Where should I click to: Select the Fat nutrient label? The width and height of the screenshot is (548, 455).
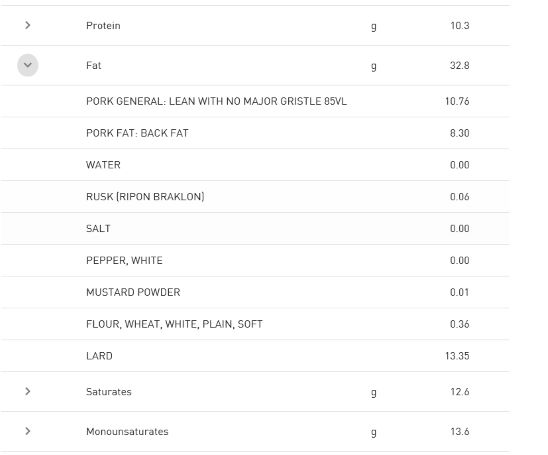click(x=93, y=65)
